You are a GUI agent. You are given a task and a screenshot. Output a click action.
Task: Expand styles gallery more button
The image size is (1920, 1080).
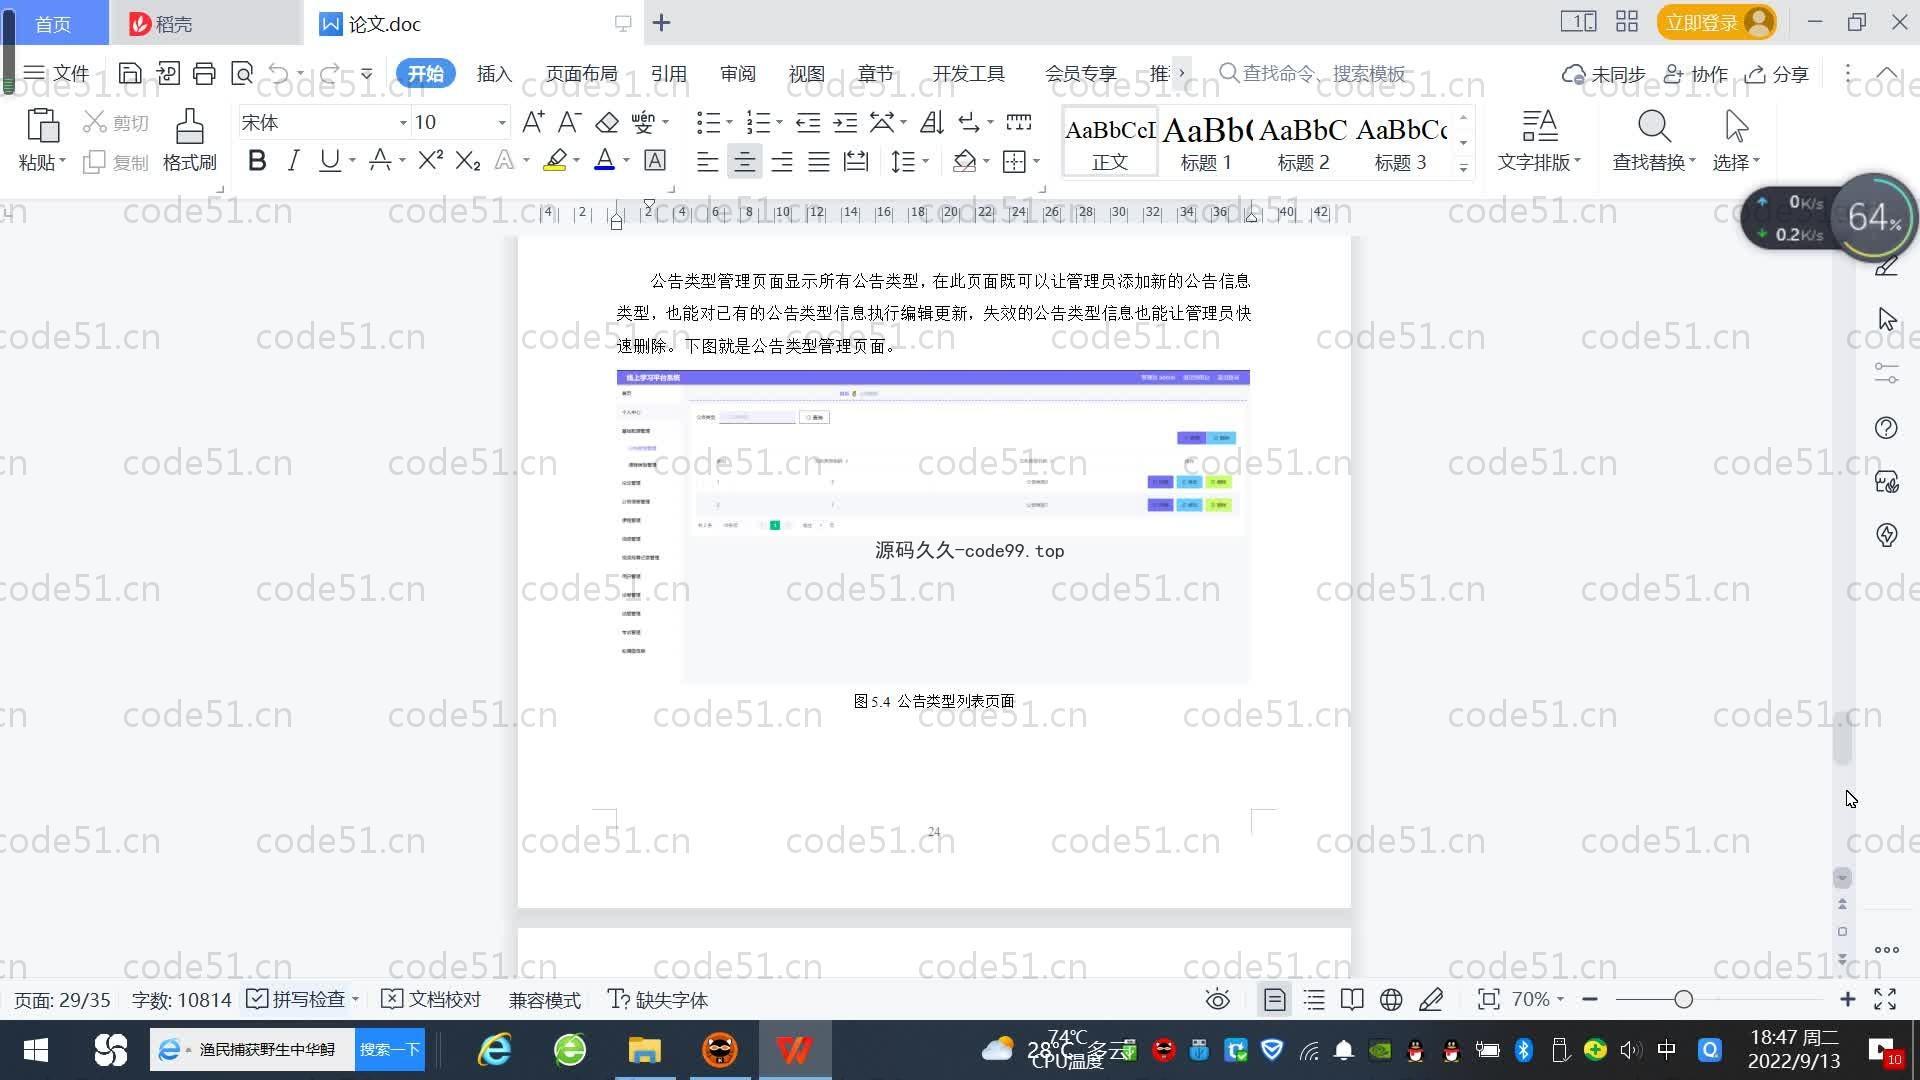point(1463,167)
